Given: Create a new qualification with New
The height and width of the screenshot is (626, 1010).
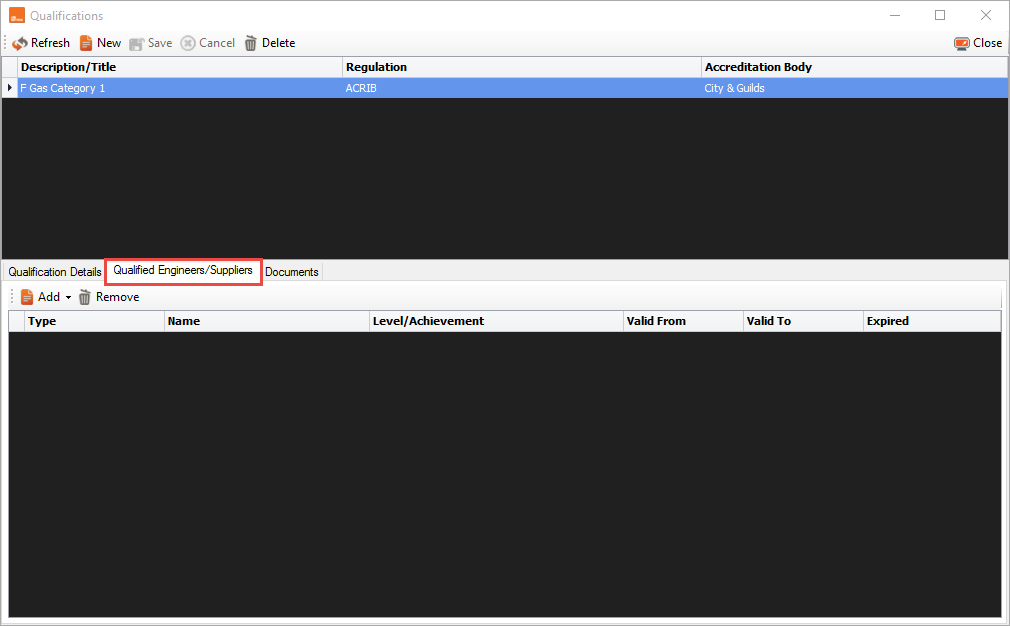Looking at the screenshot, I should (x=87, y=43).
